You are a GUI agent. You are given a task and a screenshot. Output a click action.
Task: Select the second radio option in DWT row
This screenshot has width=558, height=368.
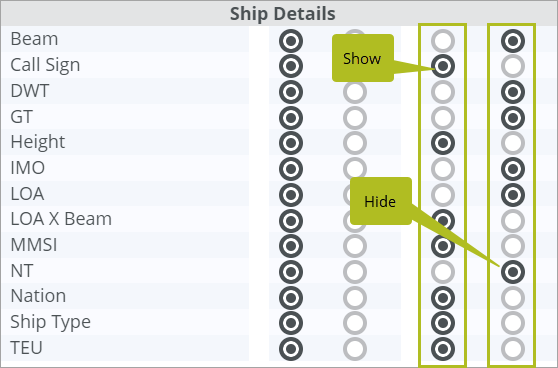pos(355,92)
